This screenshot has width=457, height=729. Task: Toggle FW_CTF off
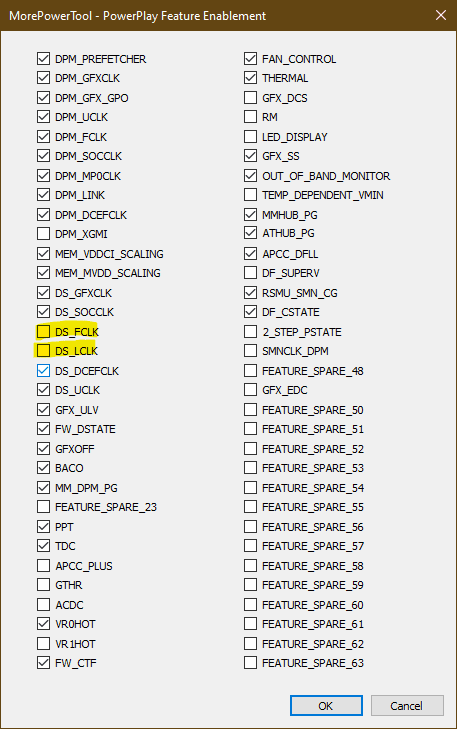pyautogui.click(x=43, y=663)
